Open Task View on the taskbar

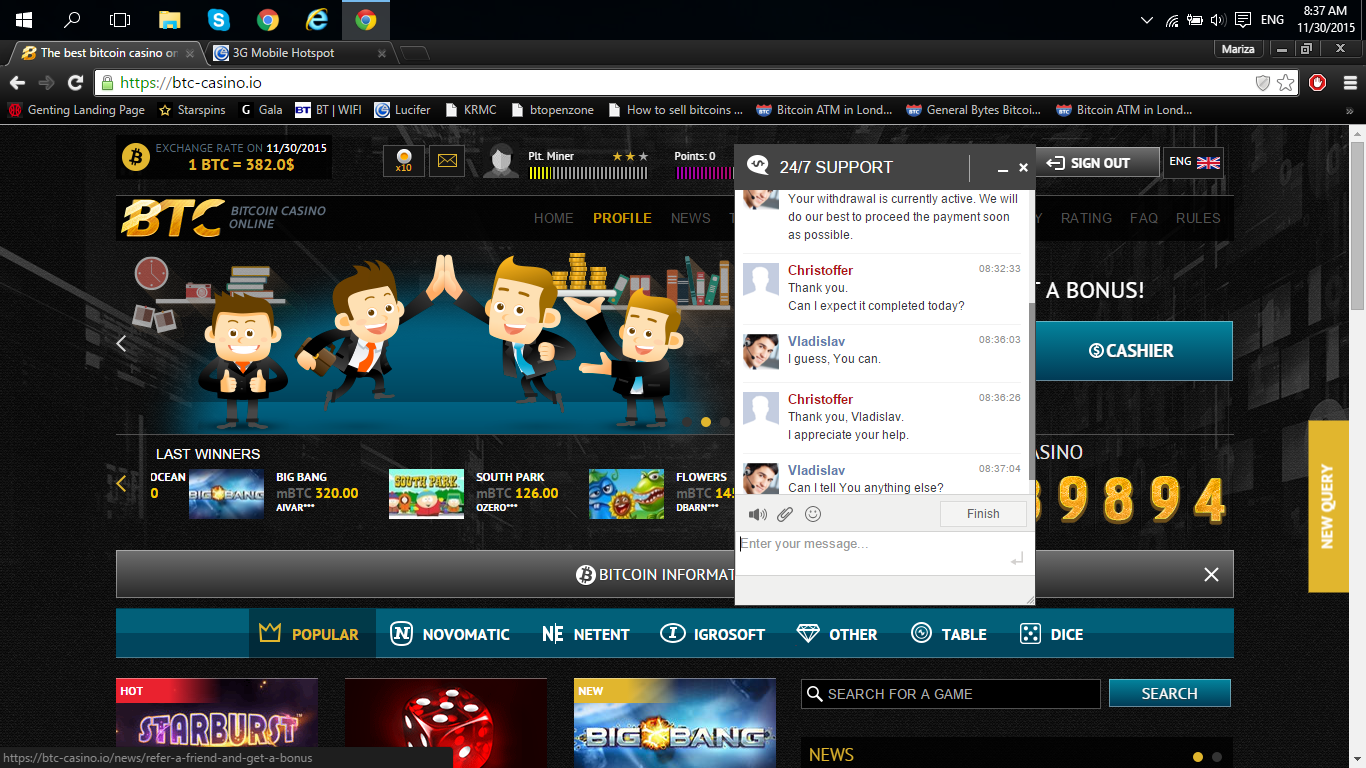coord(120,20)
